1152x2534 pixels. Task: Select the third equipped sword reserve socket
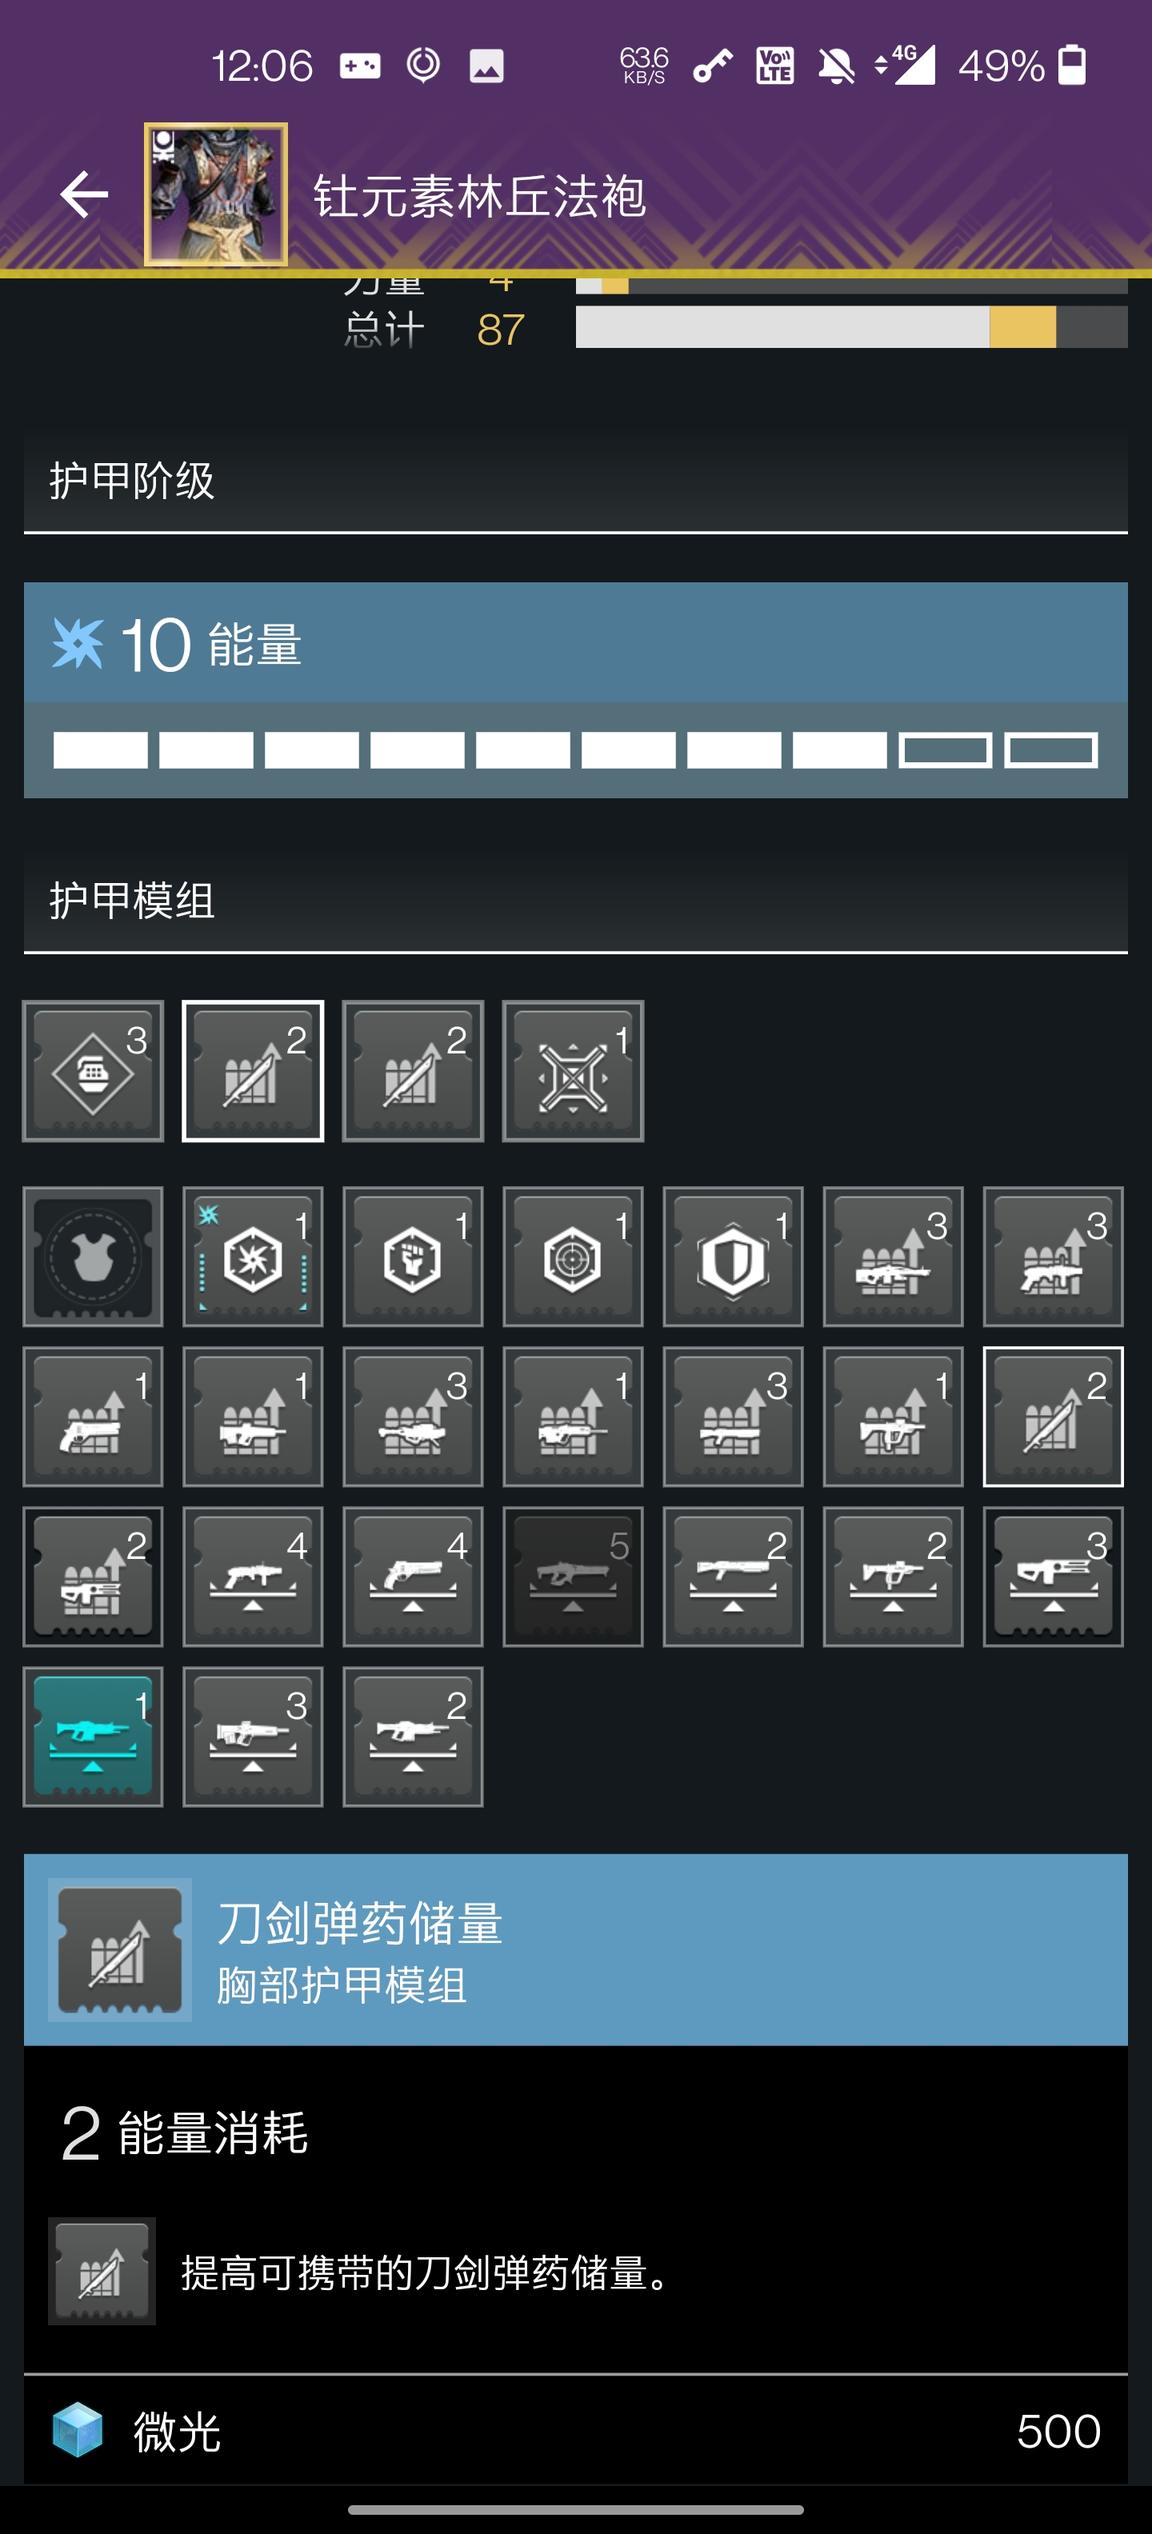(413, 1071)
